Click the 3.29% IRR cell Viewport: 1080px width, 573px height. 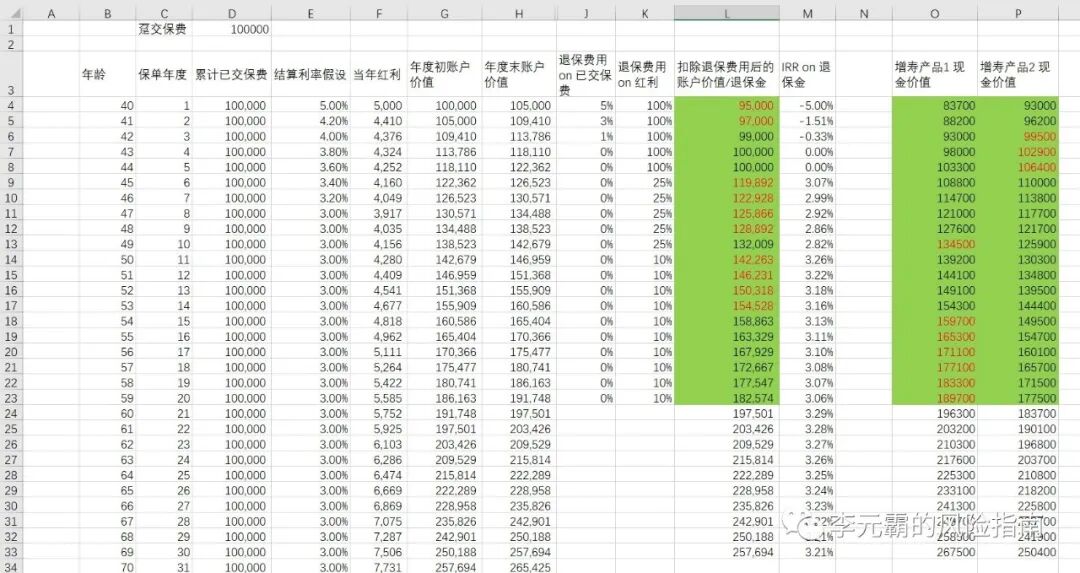[x=807, y=413]
